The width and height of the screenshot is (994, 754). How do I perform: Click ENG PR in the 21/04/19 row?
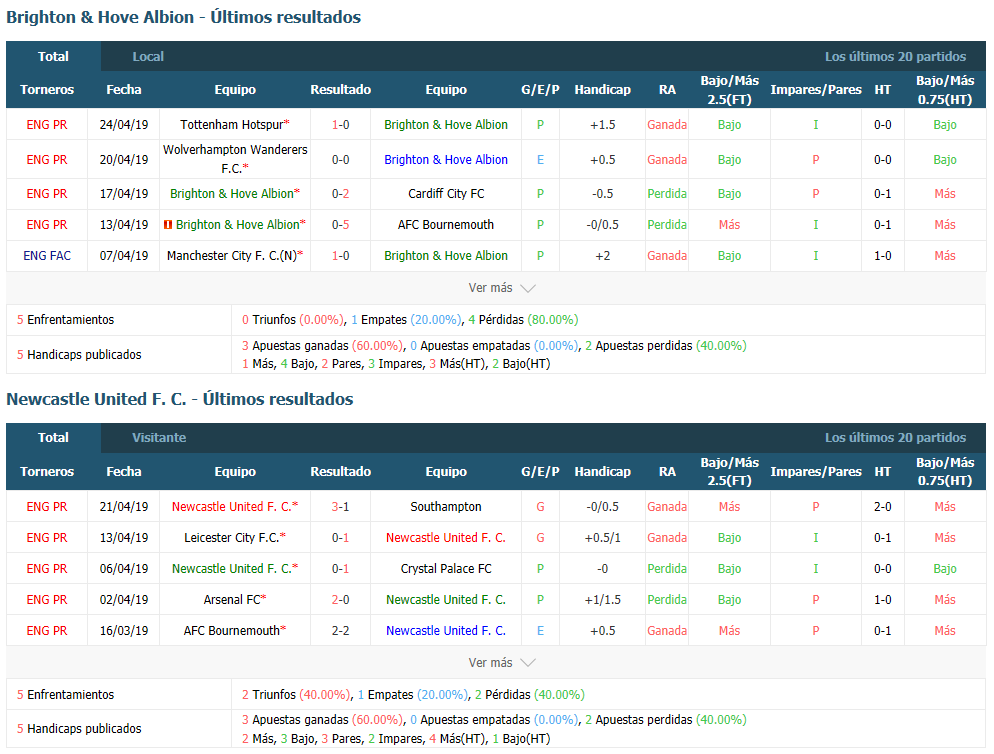coord(47,507)
